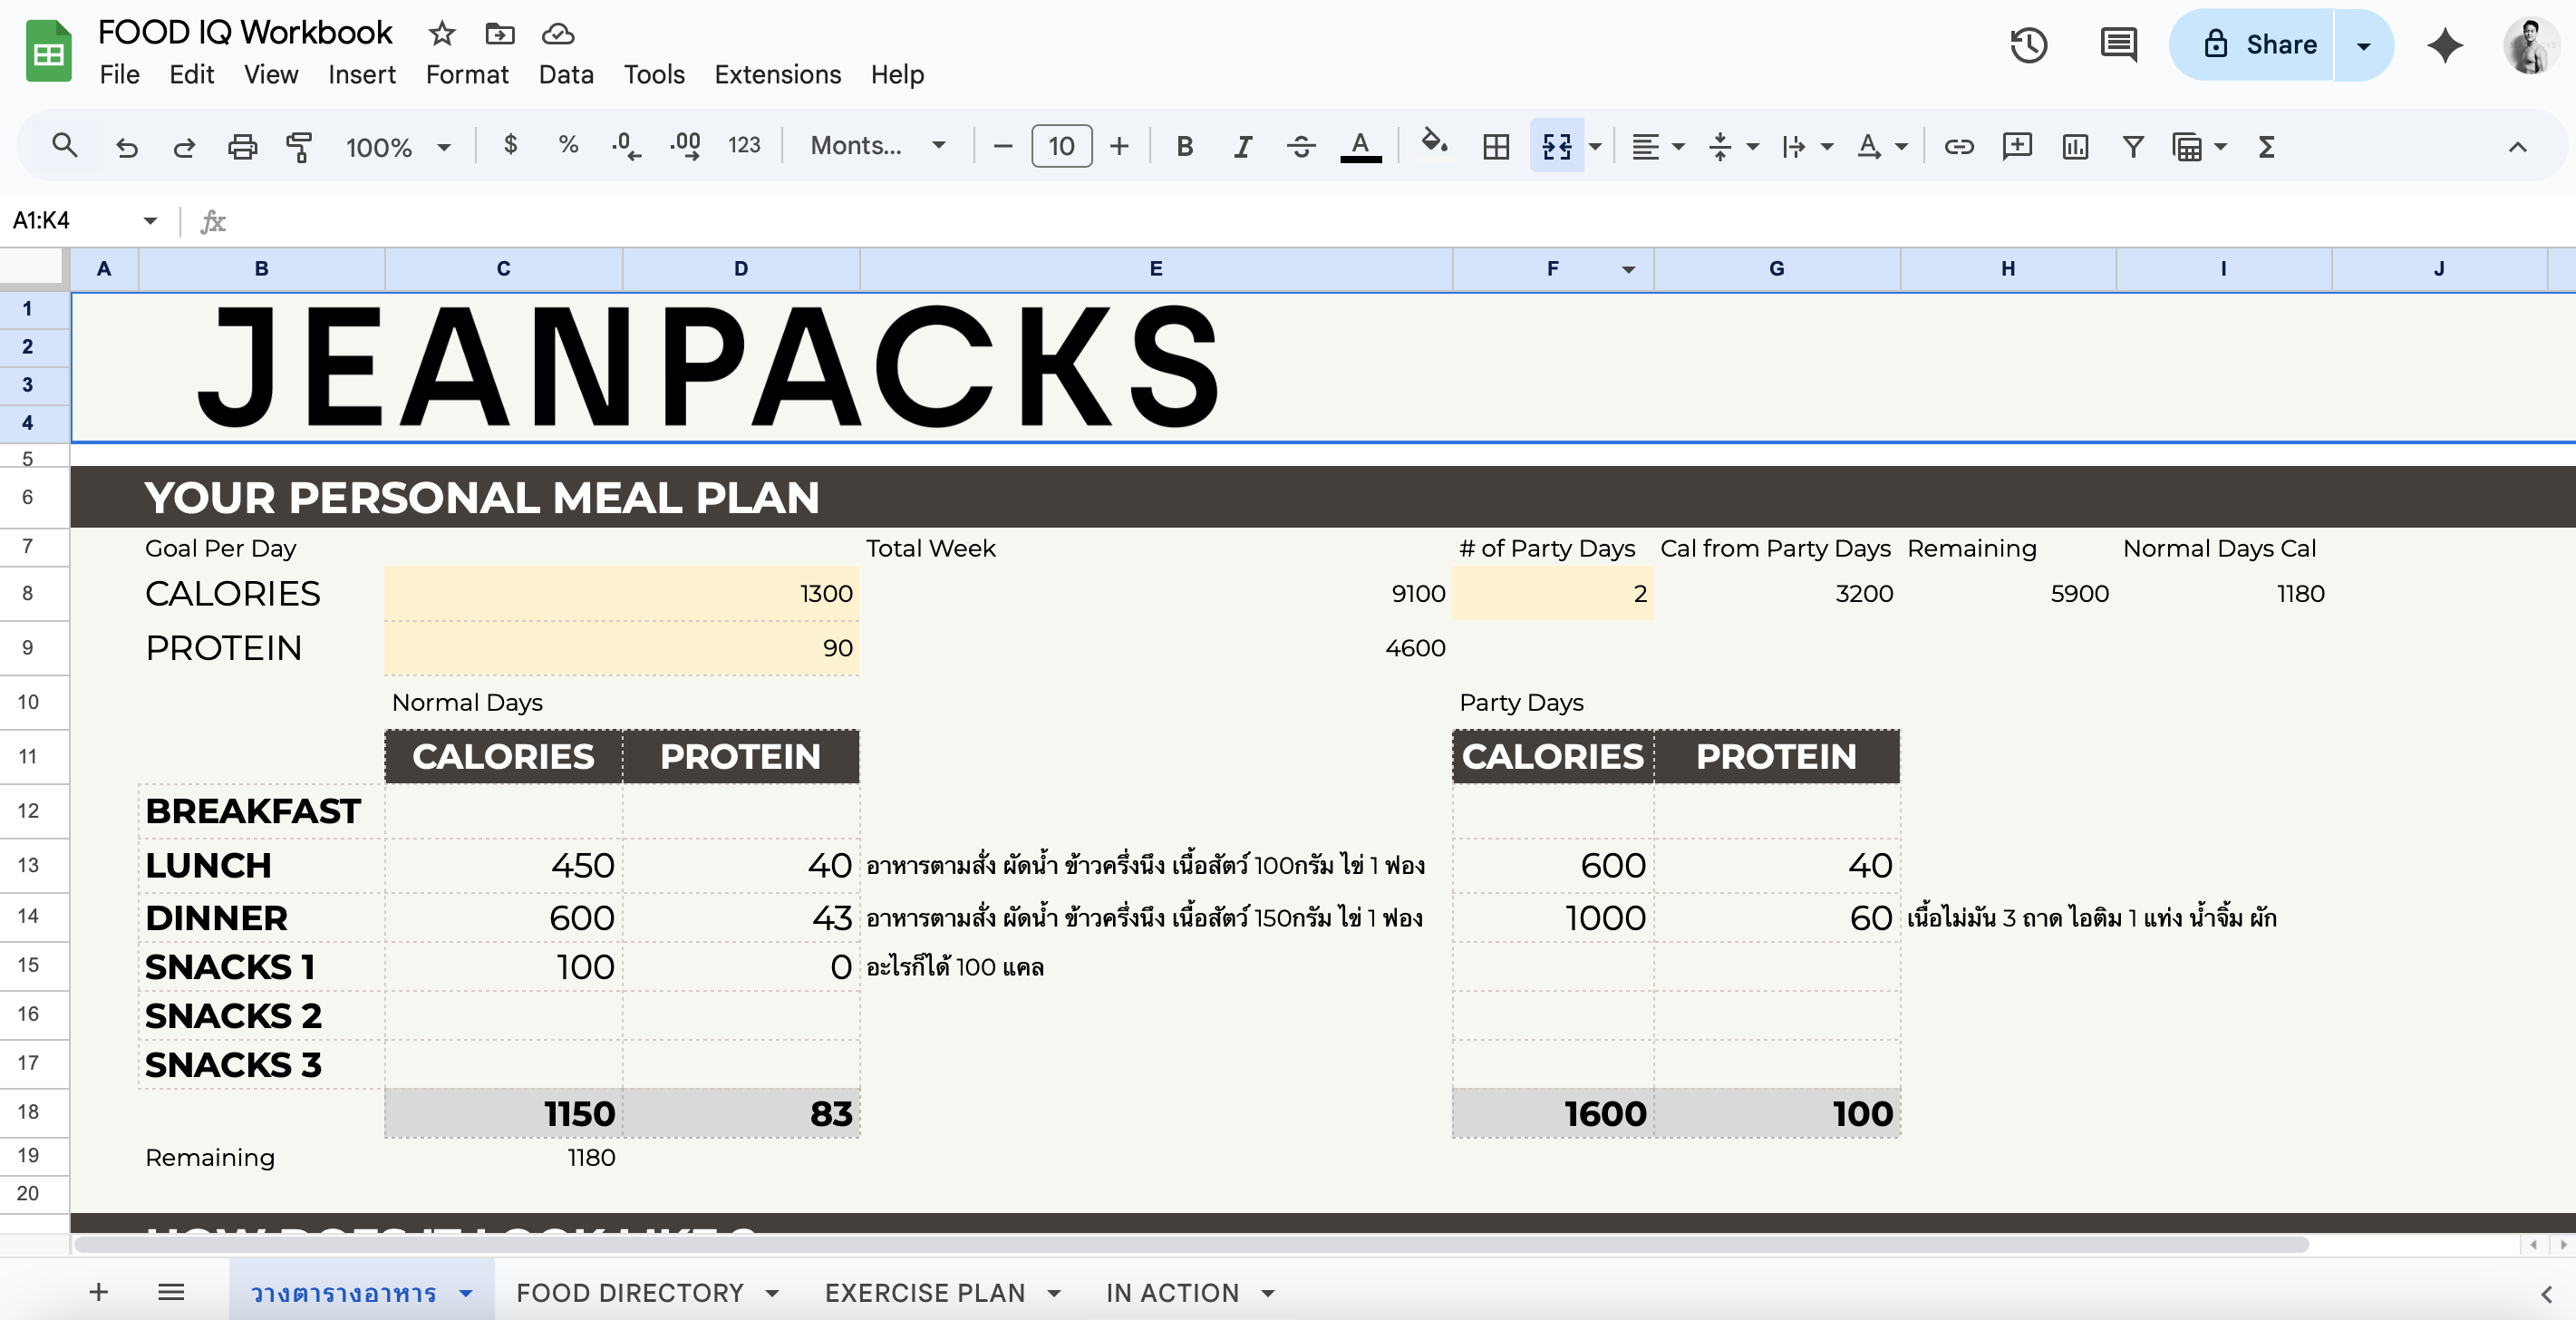Toggle italic formatting

pos(1242,147)
